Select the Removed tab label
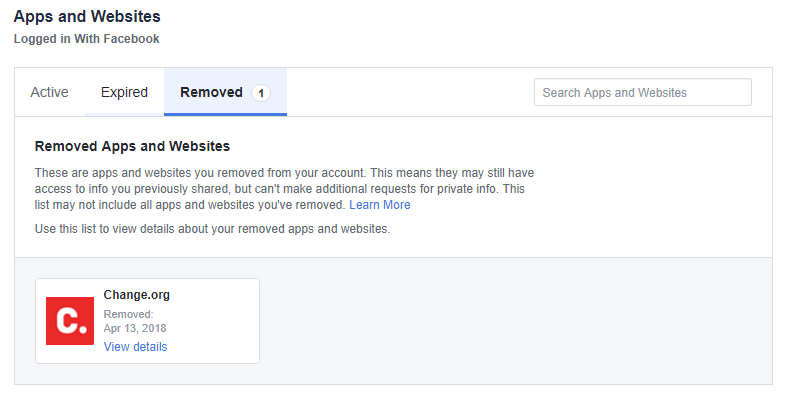 click(211, 92)
